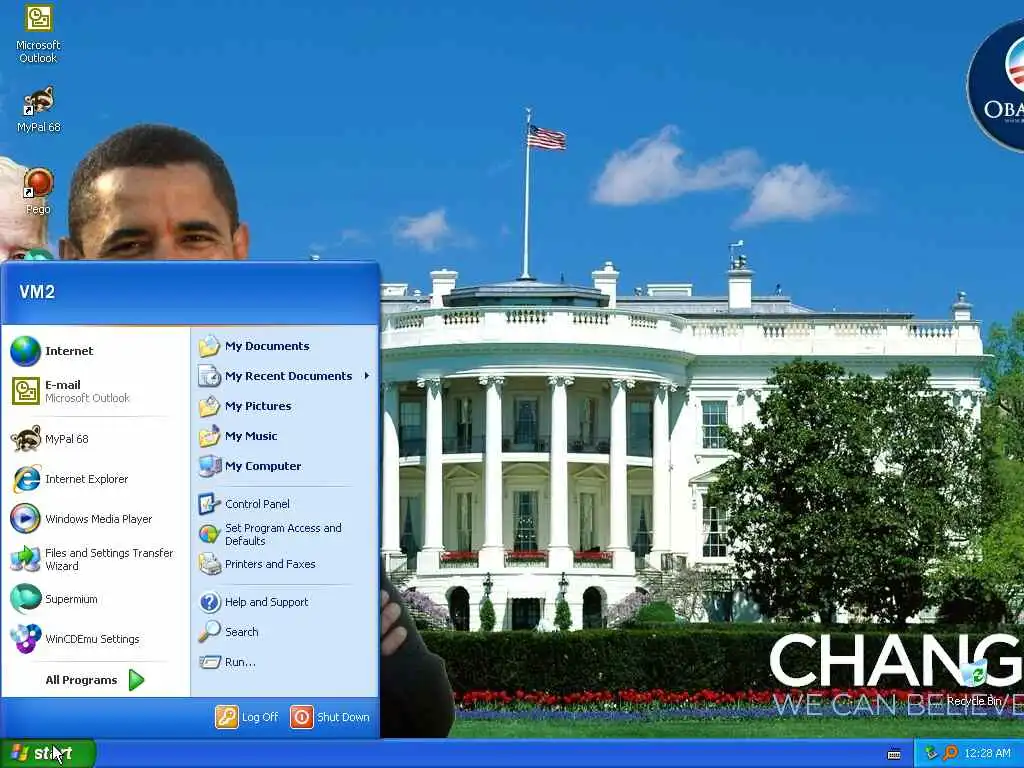Click the VM2 user name header
This screenshot has width=1024, height=768.
[37, 292]
